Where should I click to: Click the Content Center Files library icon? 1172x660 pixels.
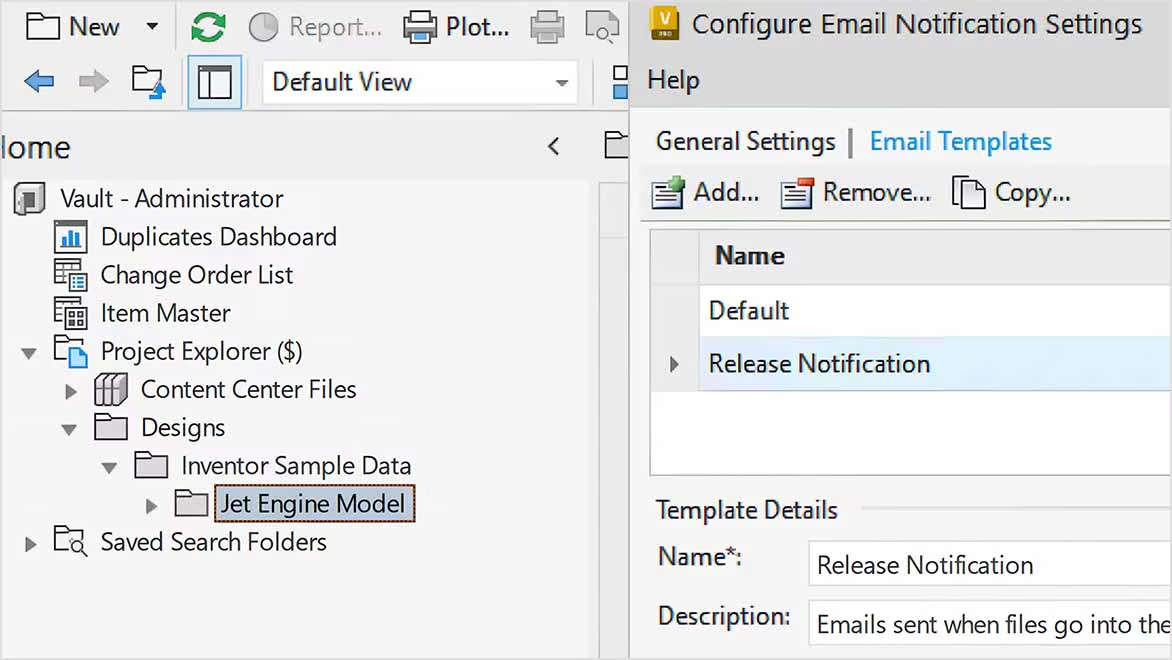coord(111,389)
